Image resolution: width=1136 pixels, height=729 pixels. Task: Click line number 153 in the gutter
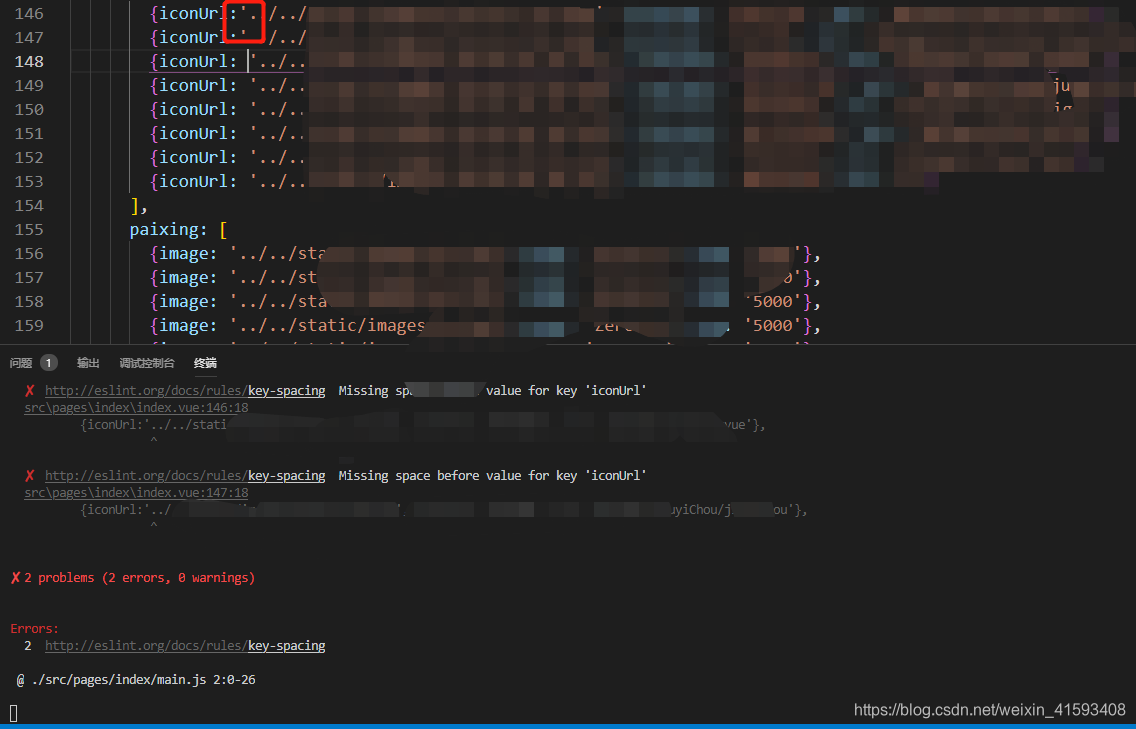click(29, 181)
